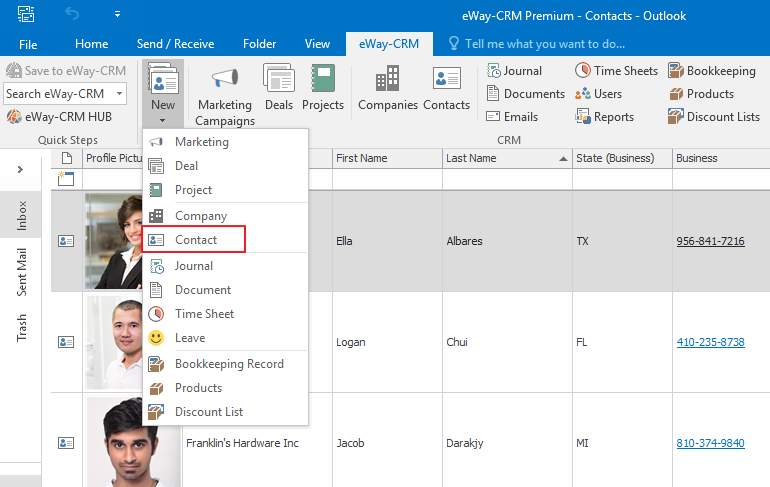Choose Products from the New menu
This screenshot has width=770, height=487.
(225, 388)
